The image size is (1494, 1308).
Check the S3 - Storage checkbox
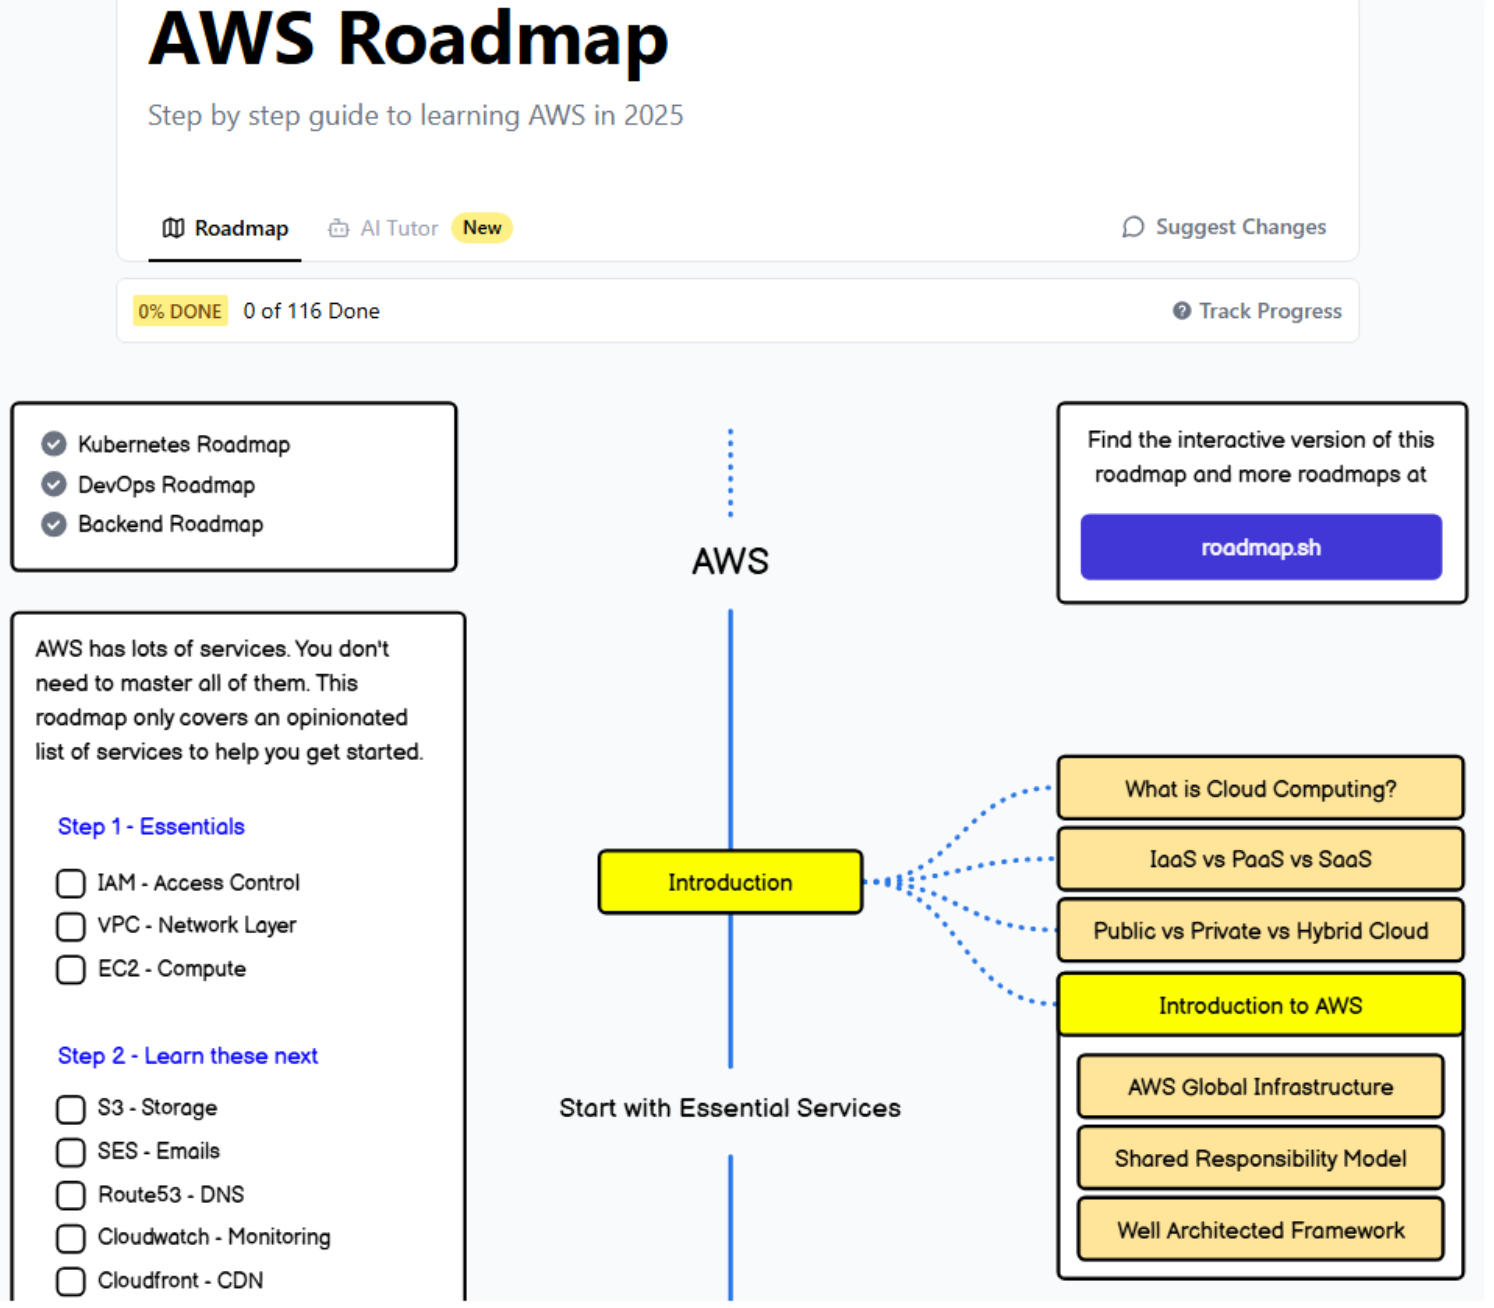click(70, 1109)
